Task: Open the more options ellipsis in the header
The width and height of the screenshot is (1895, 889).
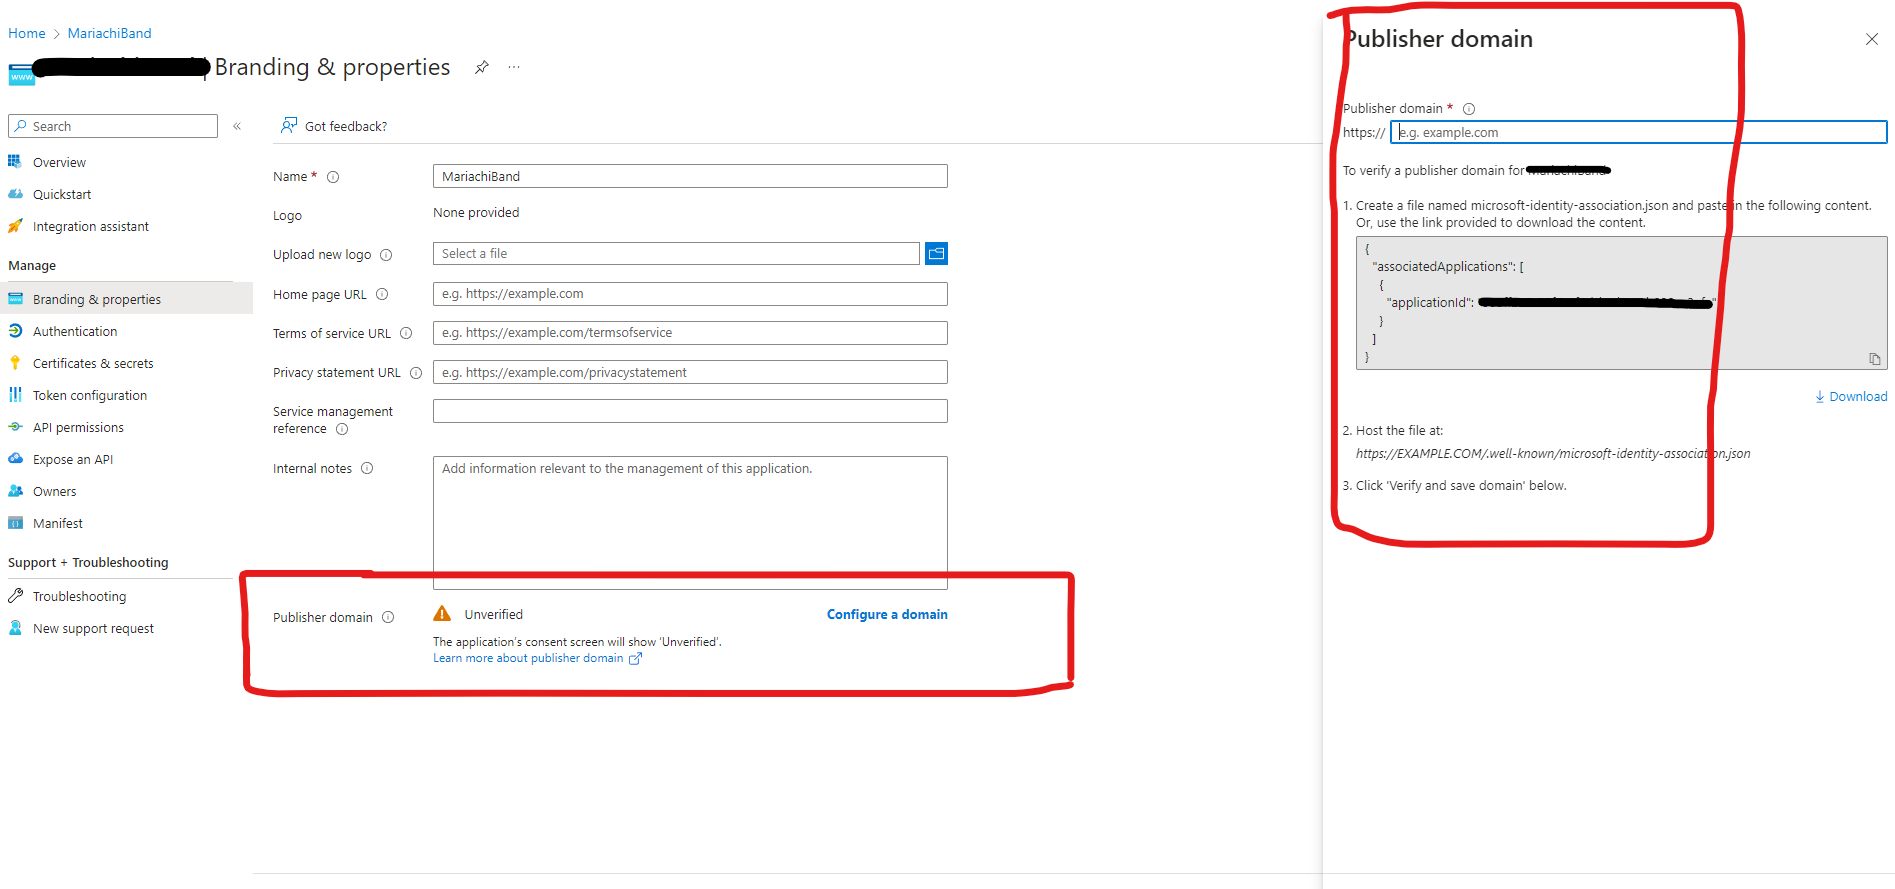Action: point(514,67)
